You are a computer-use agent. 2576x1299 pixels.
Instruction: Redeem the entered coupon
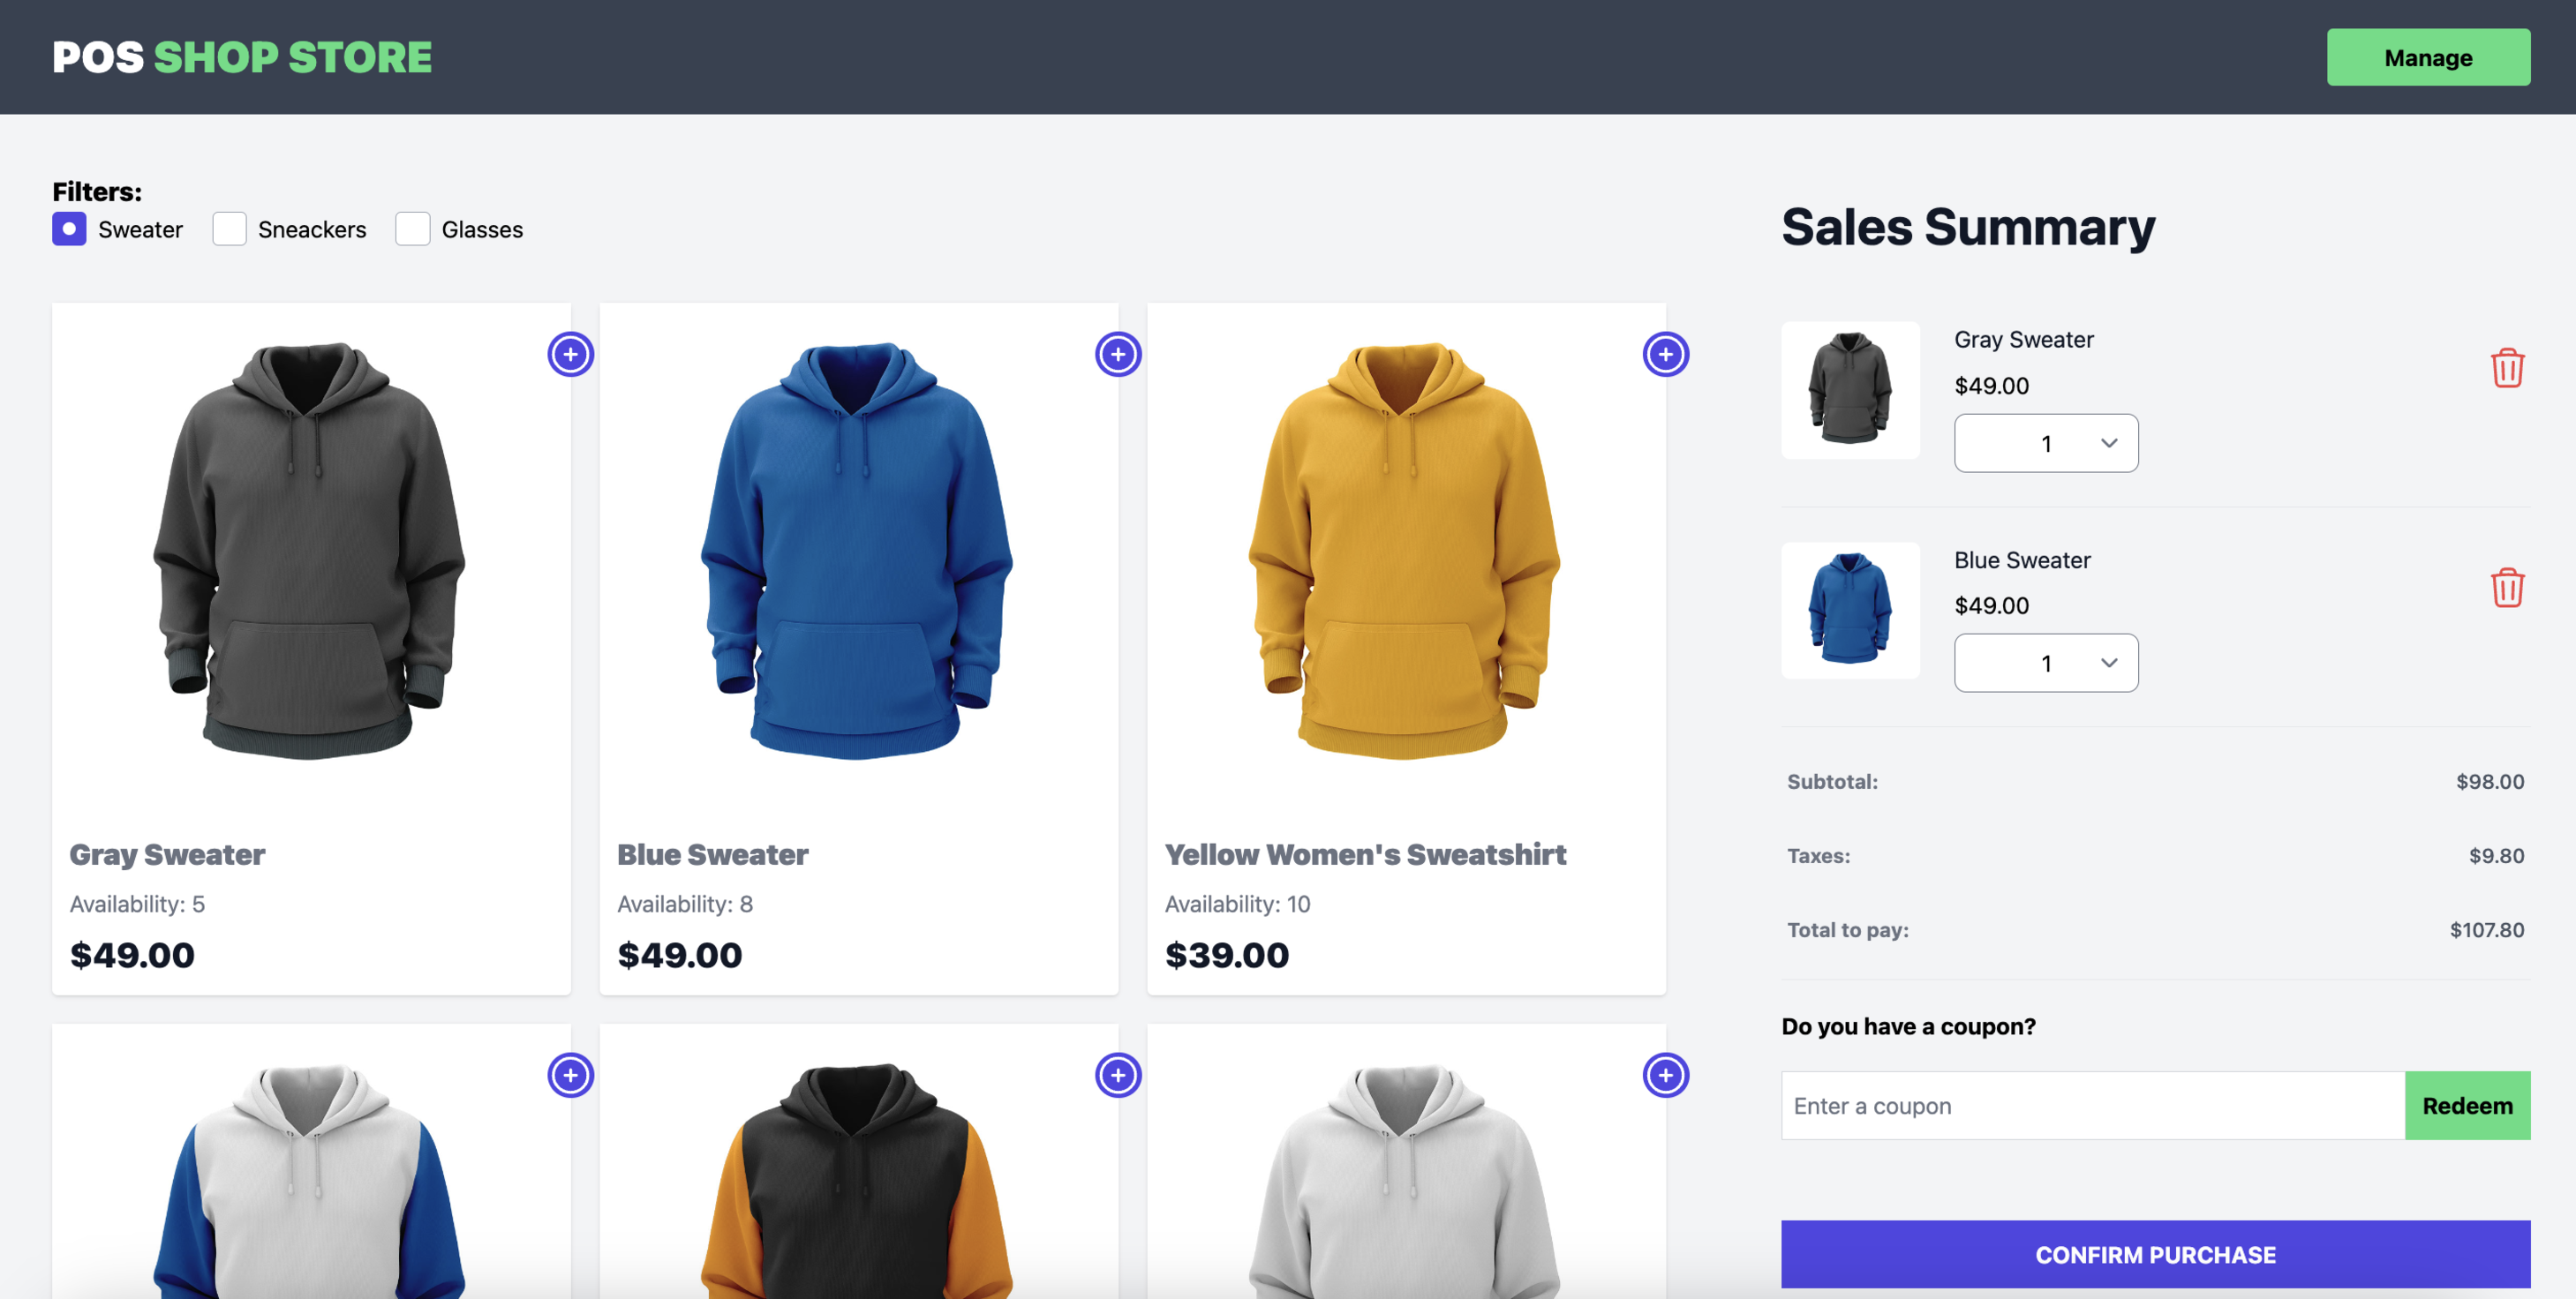(2467, 1105)
